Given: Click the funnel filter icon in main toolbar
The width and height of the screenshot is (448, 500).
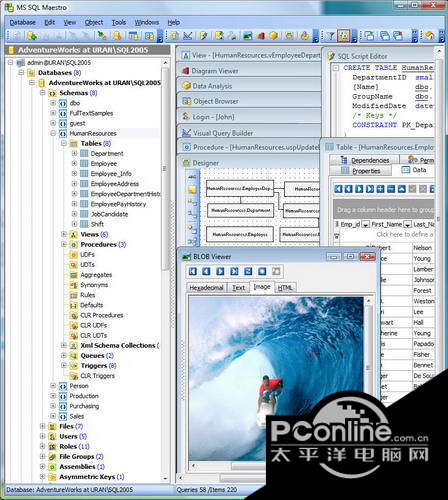Looking at the screenshot, I should pyautogui.click(x=331, y=35).
